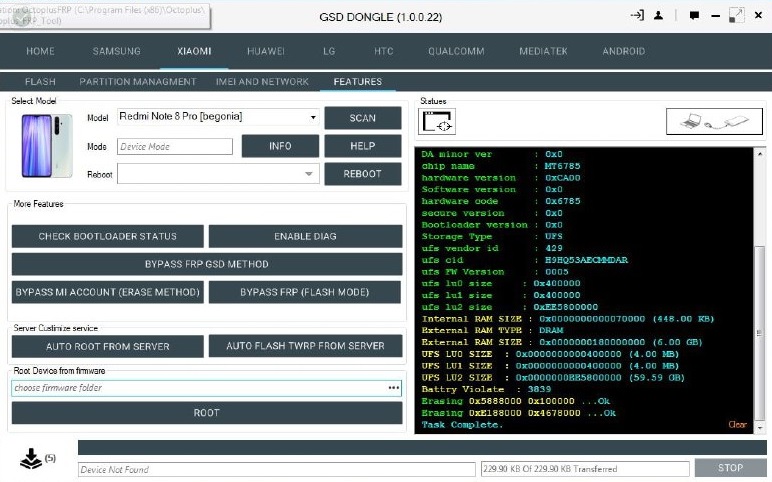Click the log scrollbar down arrow

[760, 428]
